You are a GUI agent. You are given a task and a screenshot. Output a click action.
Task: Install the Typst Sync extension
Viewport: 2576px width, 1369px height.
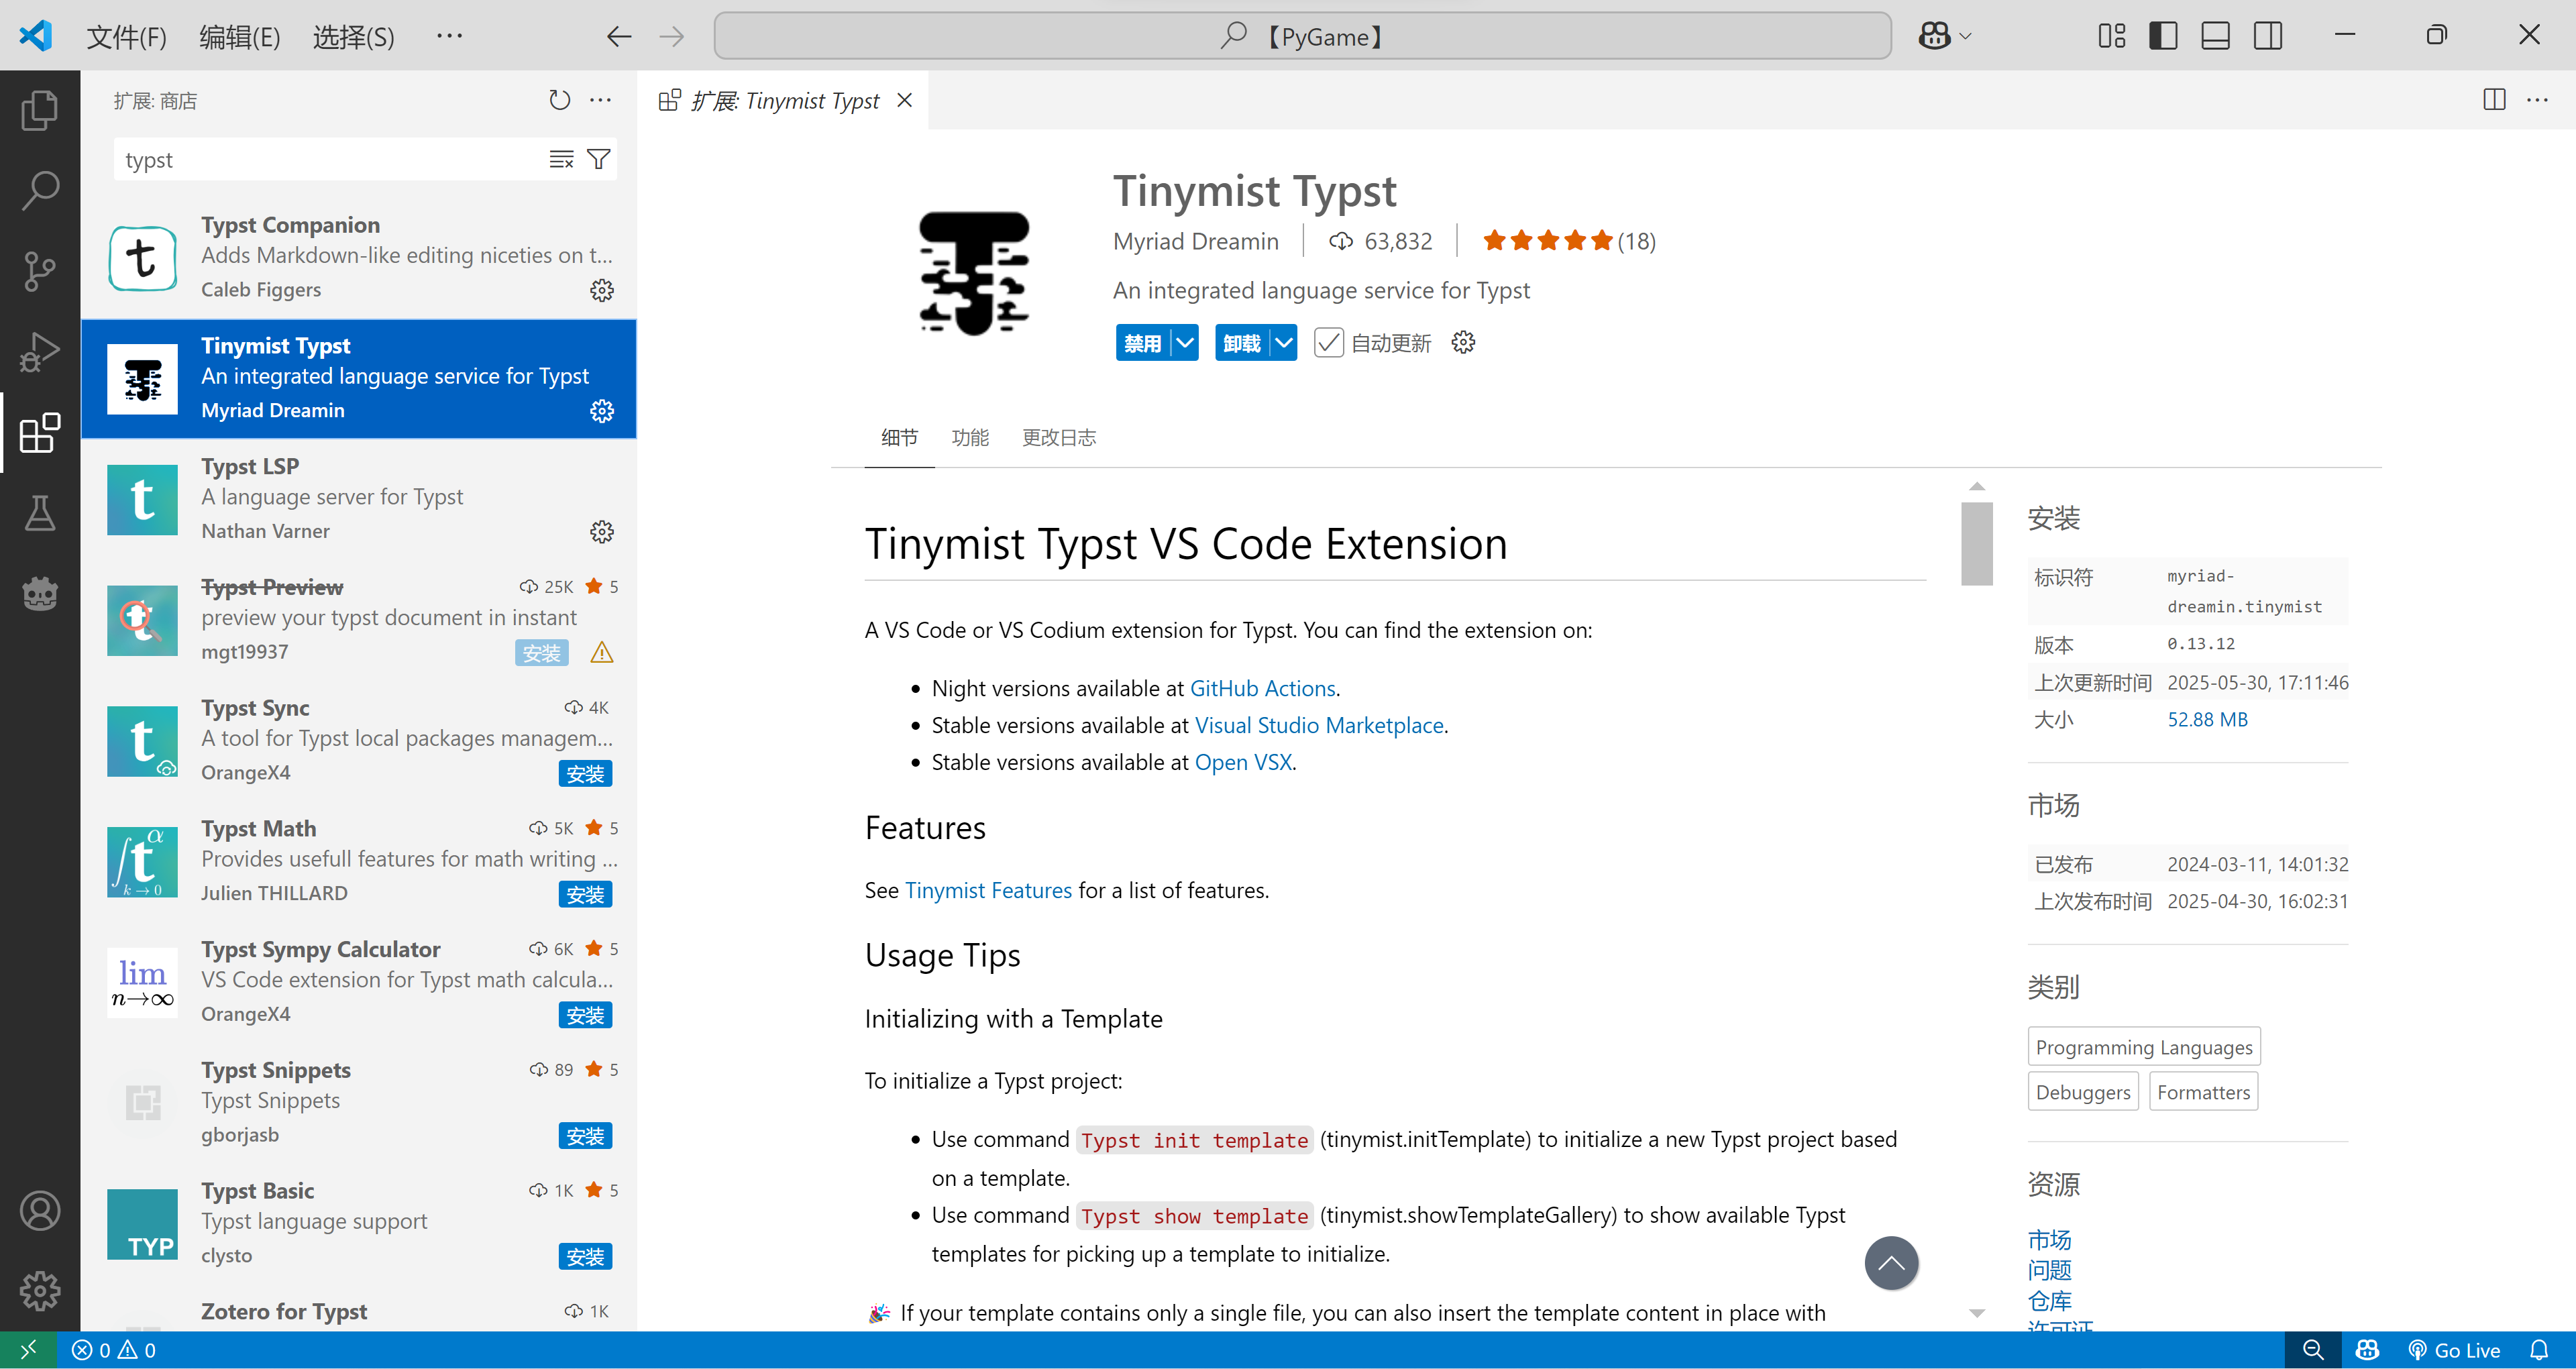[585, 773]
